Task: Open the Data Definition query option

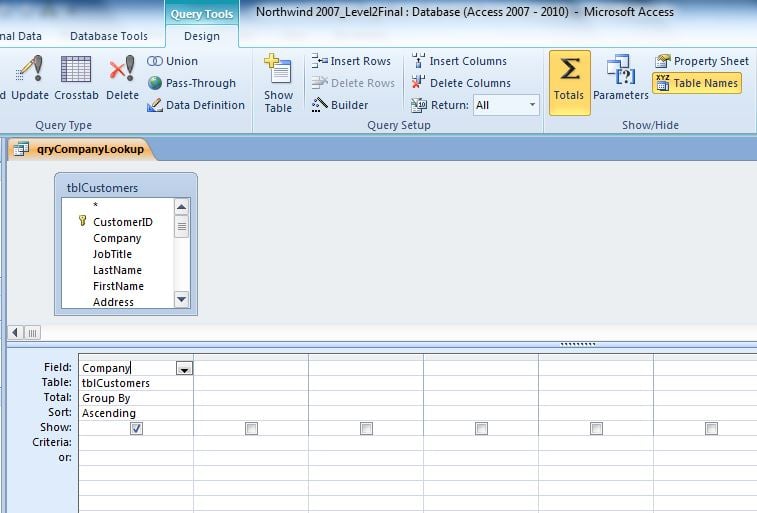Action: coord(196,105)
